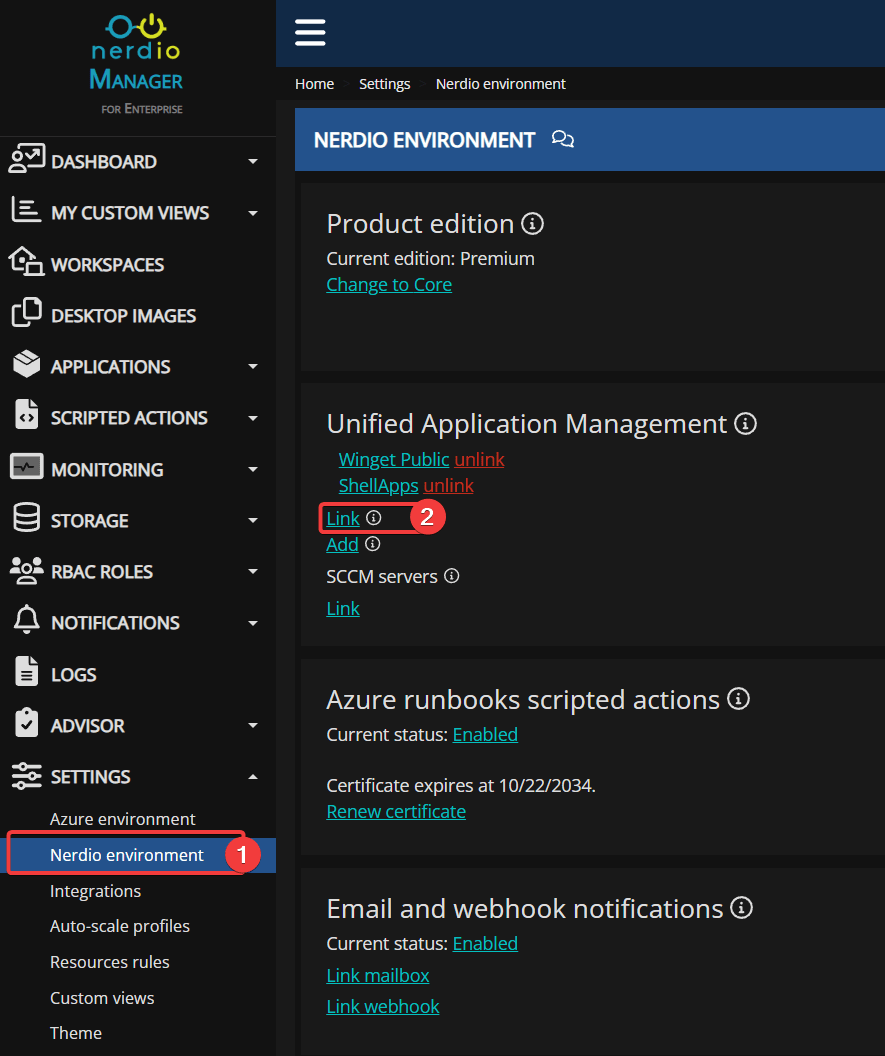
Task: Open the Logs menu item
Action: [74, 674]
